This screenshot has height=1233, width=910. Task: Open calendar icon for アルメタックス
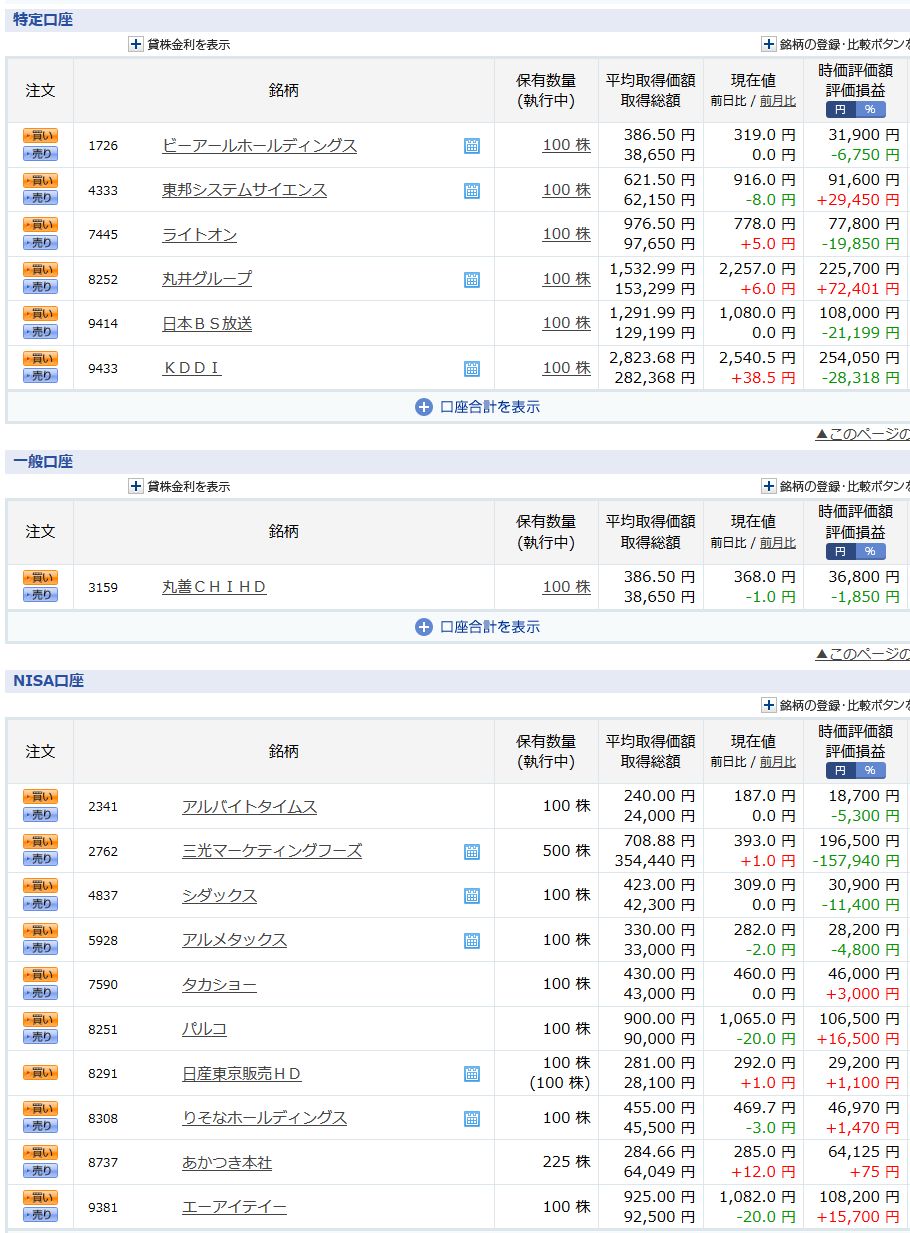pos(472,941)
